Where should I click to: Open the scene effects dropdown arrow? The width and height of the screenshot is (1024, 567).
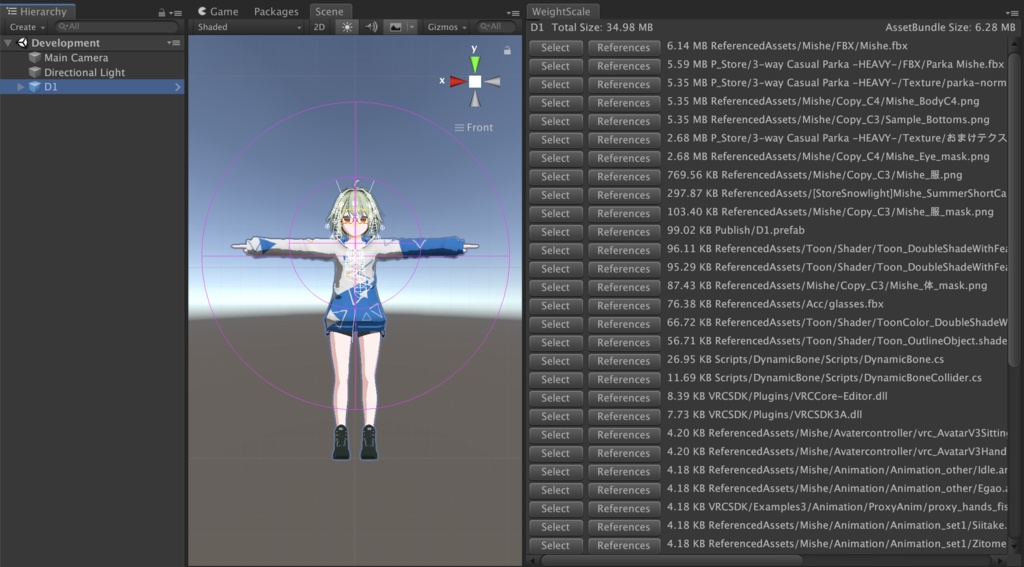[411, 27]
